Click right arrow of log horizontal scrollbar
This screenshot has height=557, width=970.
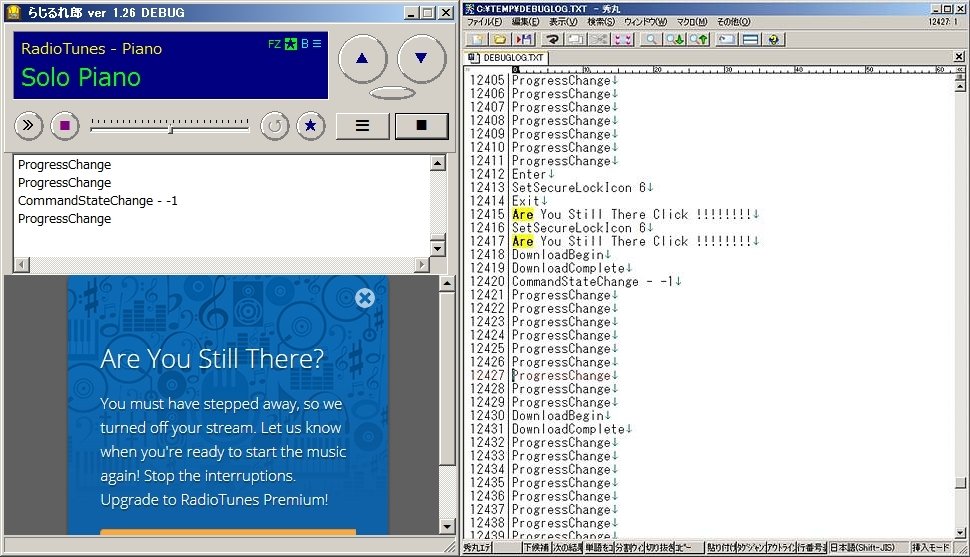pos(422,265)
